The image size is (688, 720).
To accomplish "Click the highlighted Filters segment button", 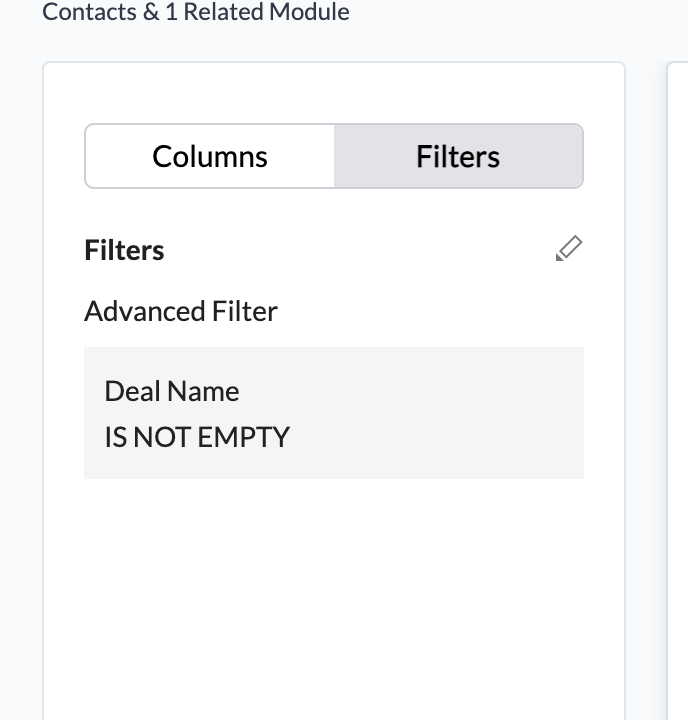I will click(458, 156).
